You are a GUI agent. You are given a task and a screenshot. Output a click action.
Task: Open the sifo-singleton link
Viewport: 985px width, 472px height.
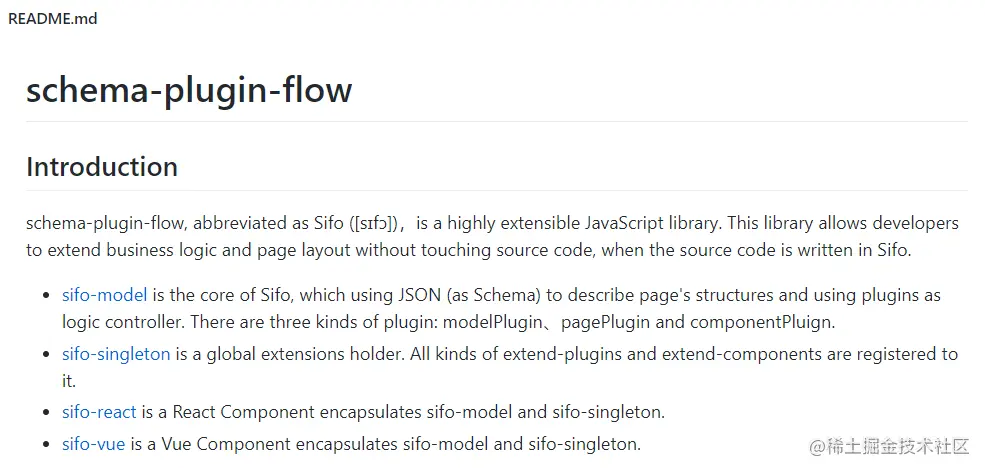click(x=116, y=354)
